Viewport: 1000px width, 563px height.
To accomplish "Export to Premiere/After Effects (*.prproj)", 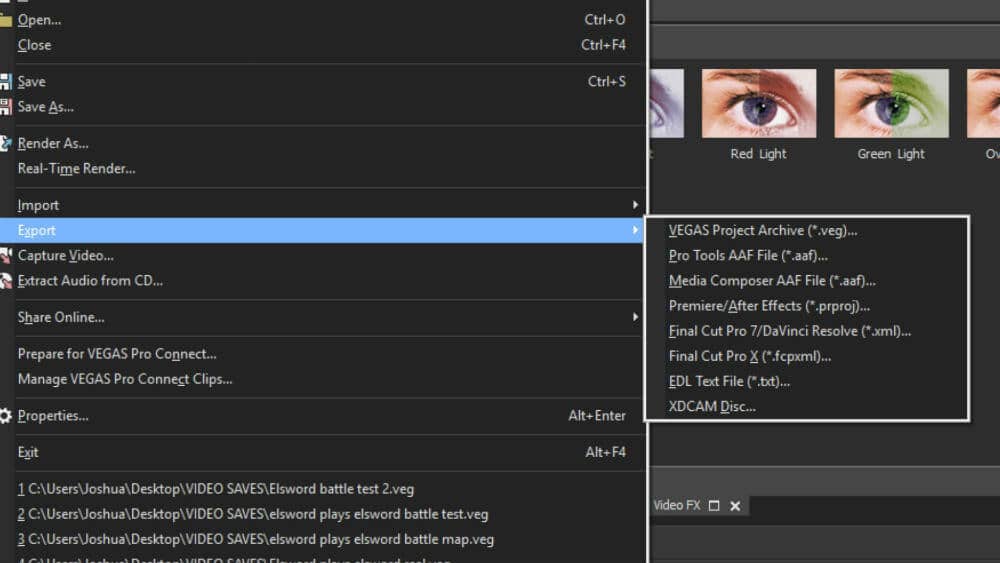I will [x=807, y=306].
